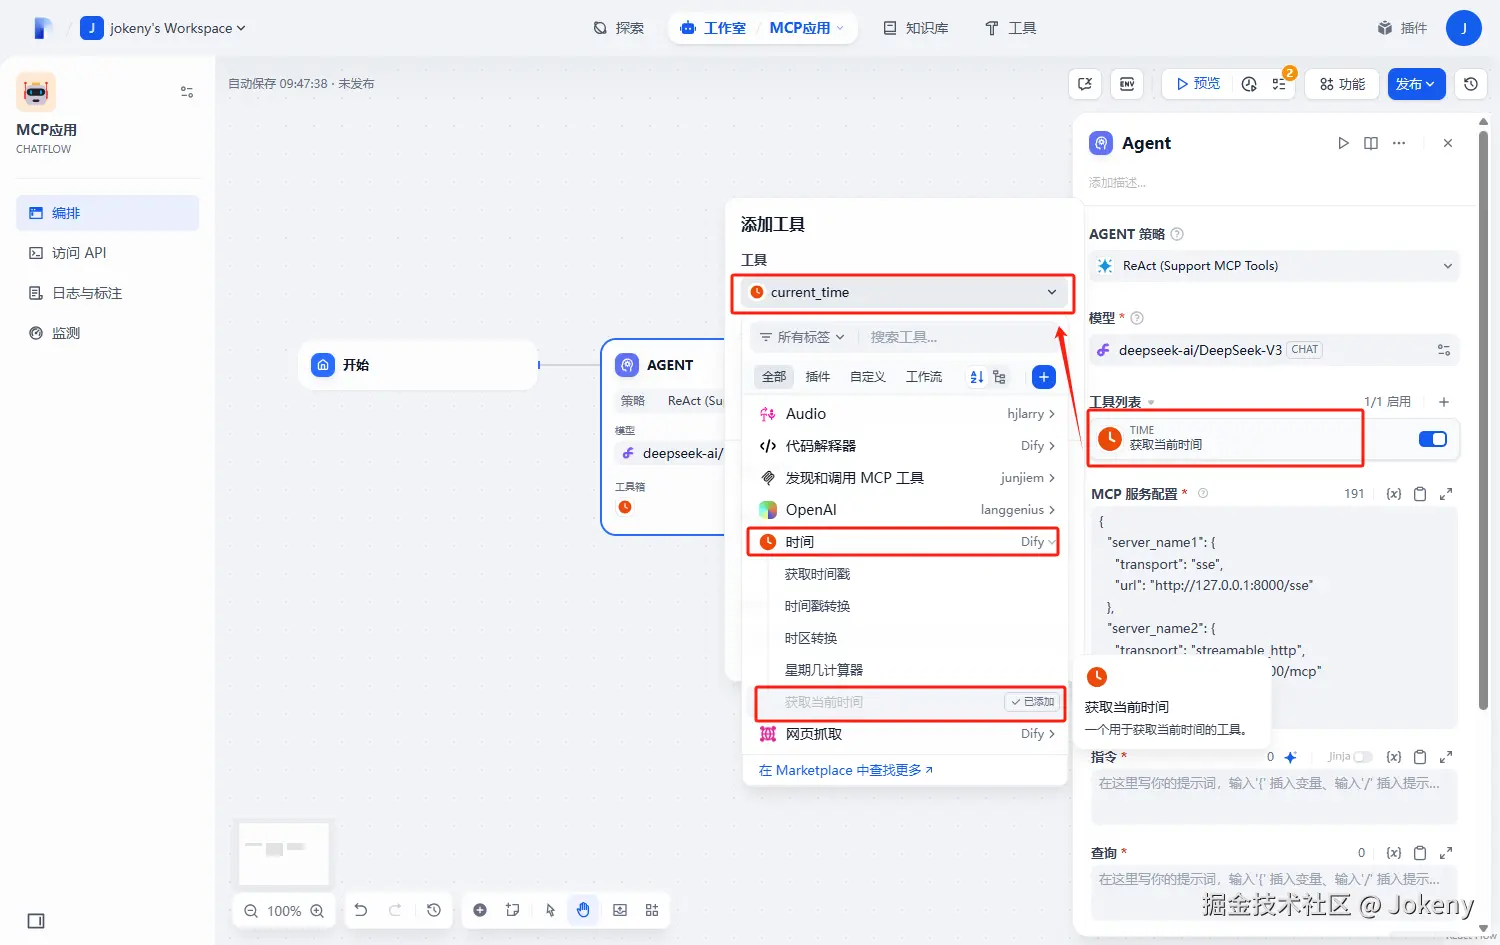Run the Agent node with play icon

[1343, 143]
